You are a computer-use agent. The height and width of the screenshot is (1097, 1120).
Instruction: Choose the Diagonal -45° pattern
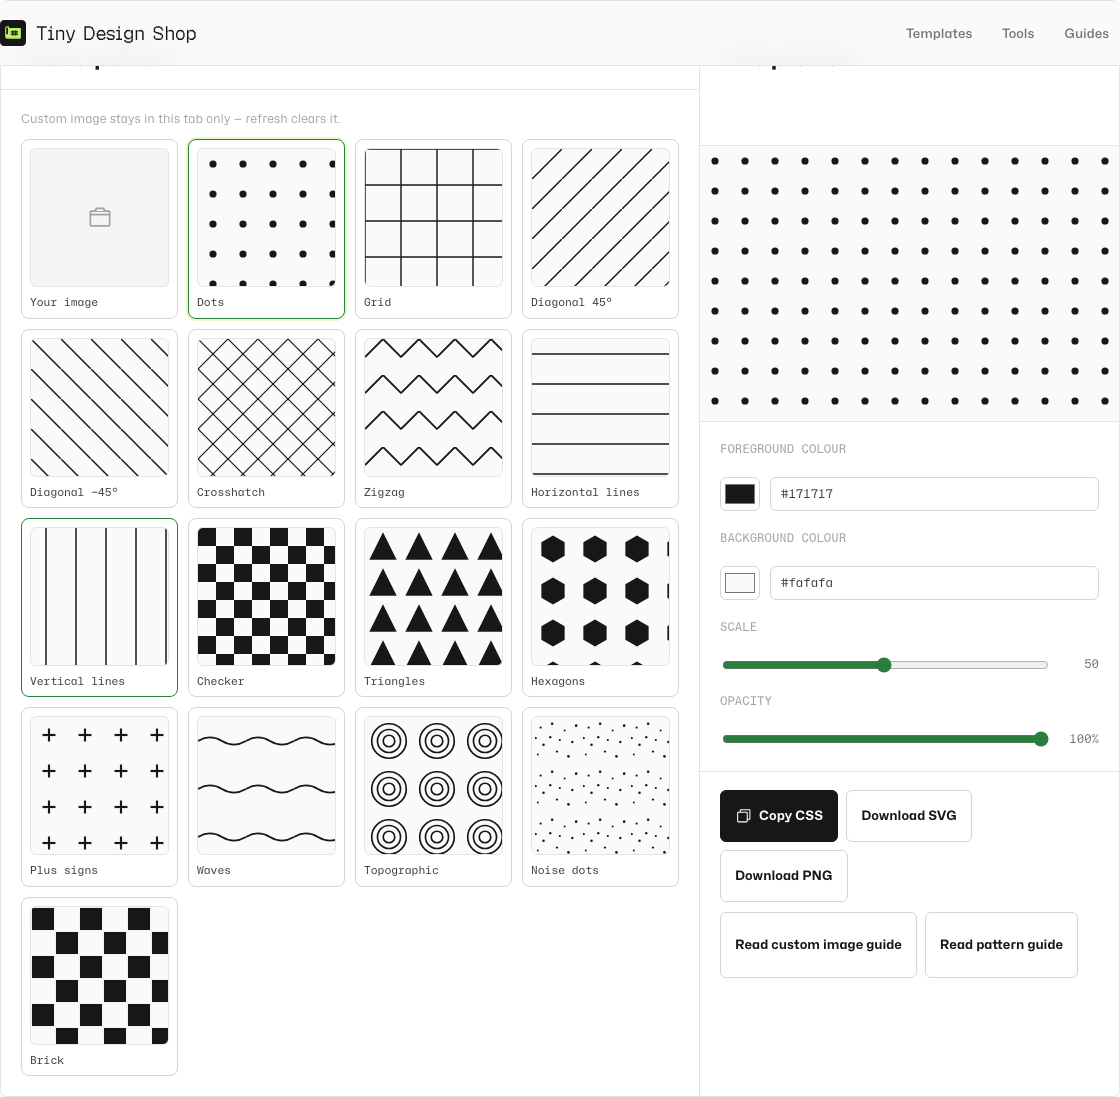[x=99, y=419]
